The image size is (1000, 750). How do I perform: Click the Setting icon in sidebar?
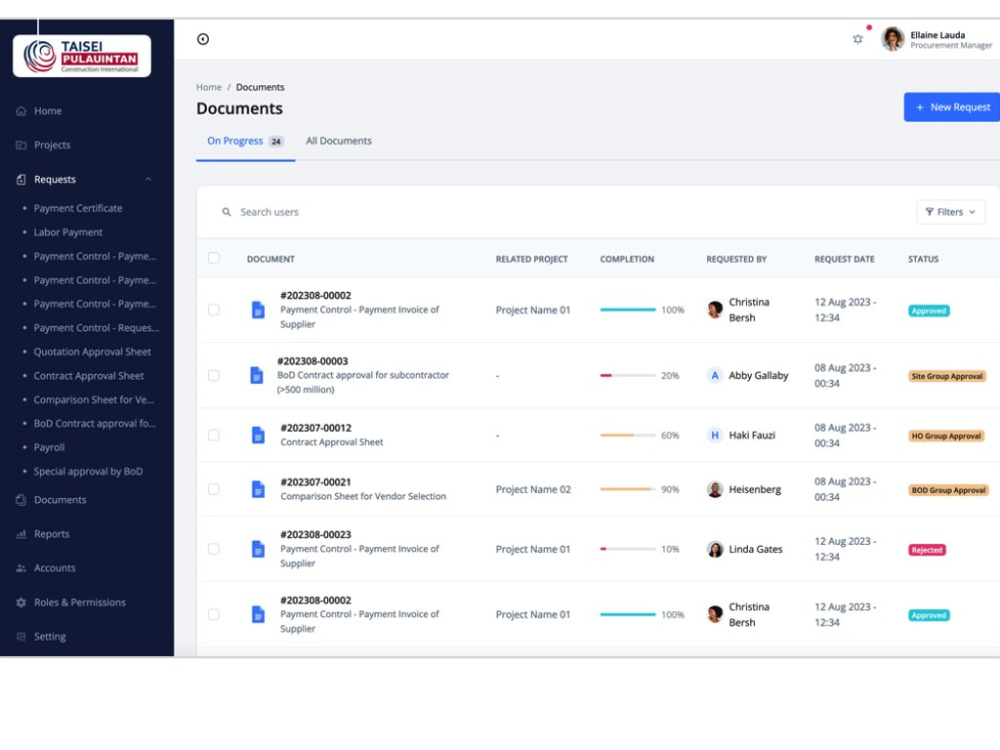pyautogui.click(x=21, y=636)
